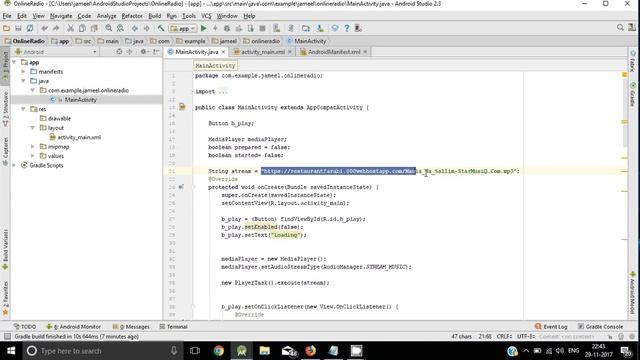Open the VCS menu
The height and width of the screenshot is (360, 640).
click(x=206, y=16)
